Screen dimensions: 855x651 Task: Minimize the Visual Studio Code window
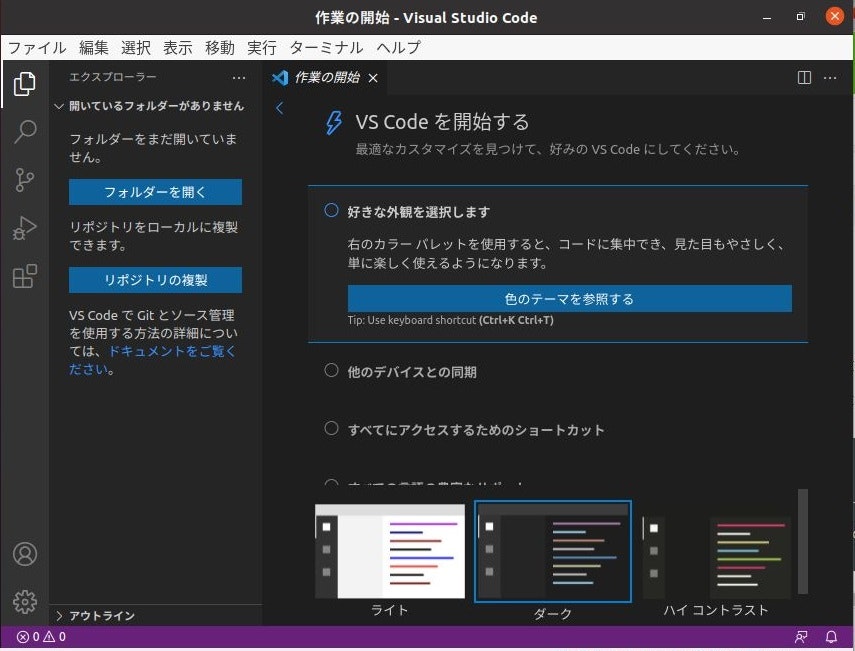767,17
